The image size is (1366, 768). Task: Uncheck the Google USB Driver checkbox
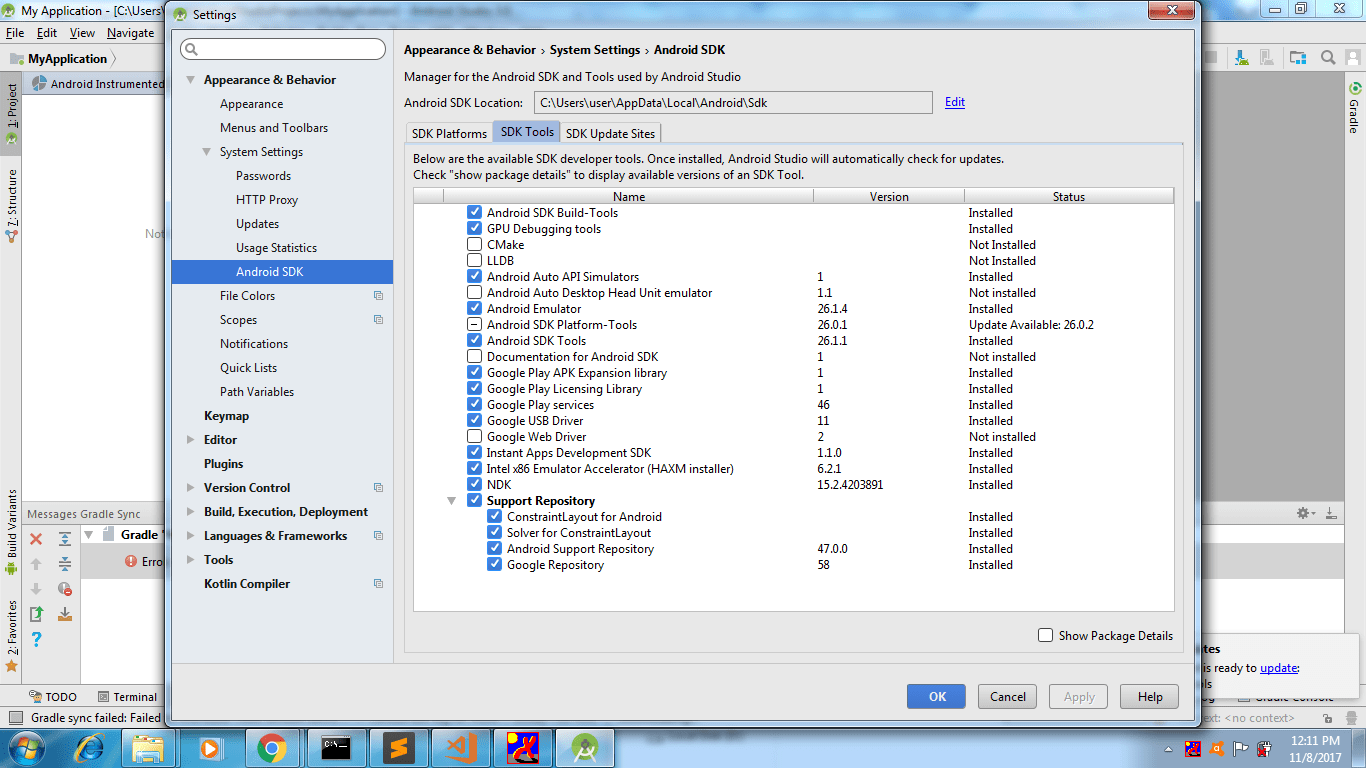coord(475,421)
